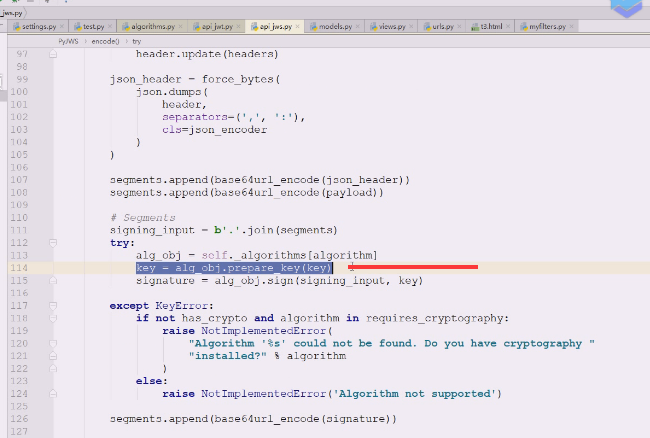Click "segments.append(base64url_encode(json_header))" on line 107
Screen dimensions: 650x438
(x=260, y=180)
